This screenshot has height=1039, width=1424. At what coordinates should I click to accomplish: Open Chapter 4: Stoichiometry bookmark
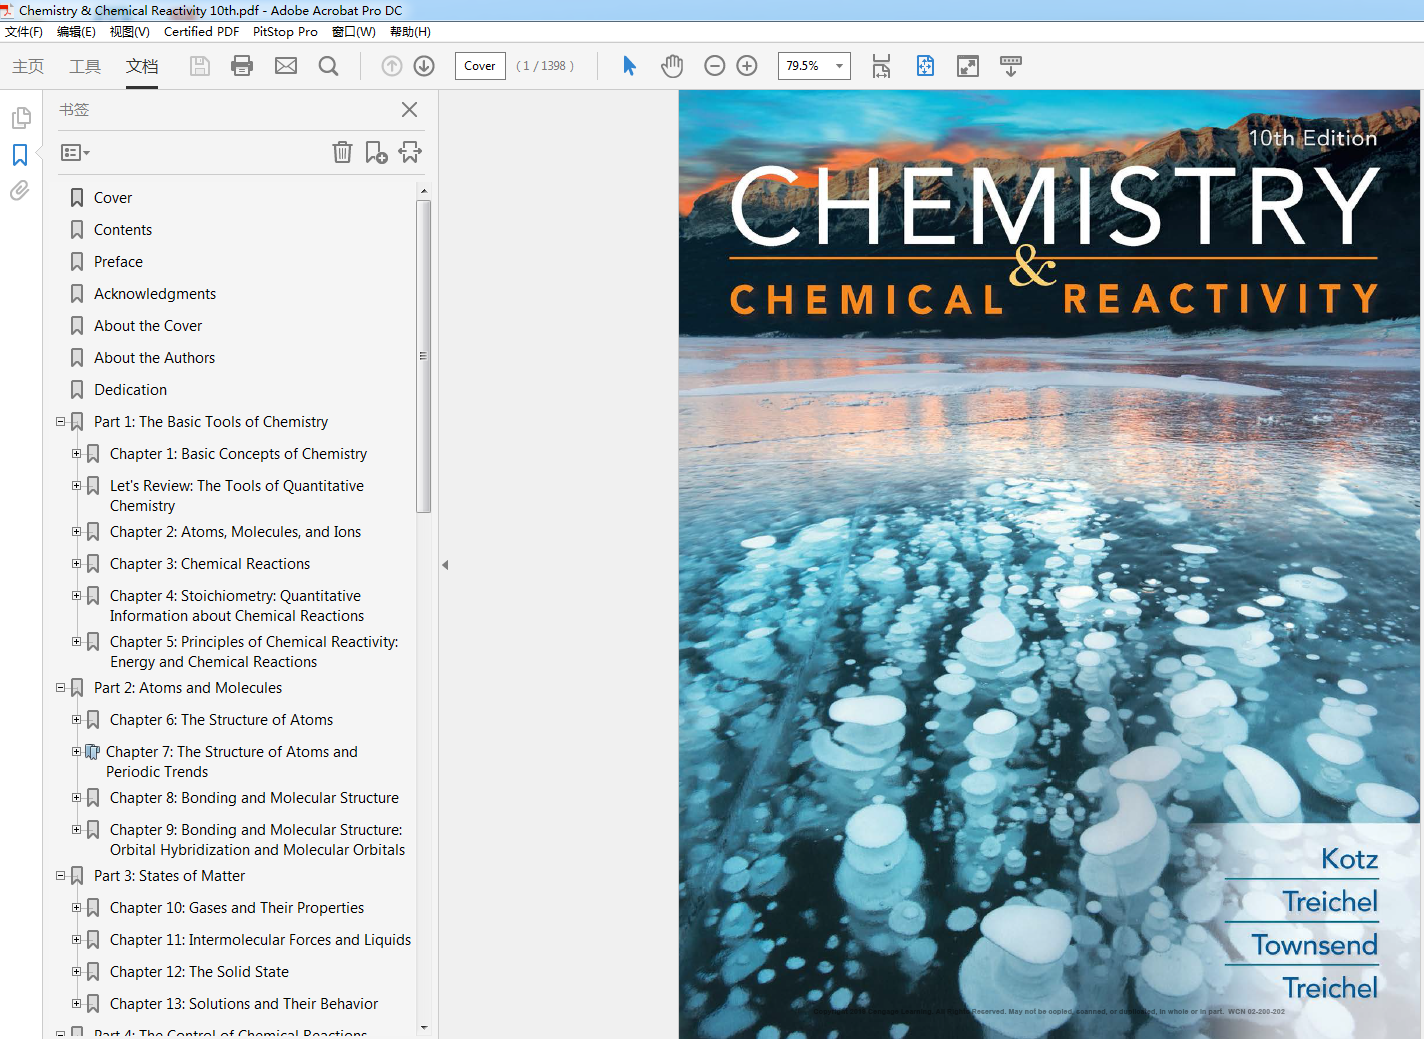tap(237, 606)
